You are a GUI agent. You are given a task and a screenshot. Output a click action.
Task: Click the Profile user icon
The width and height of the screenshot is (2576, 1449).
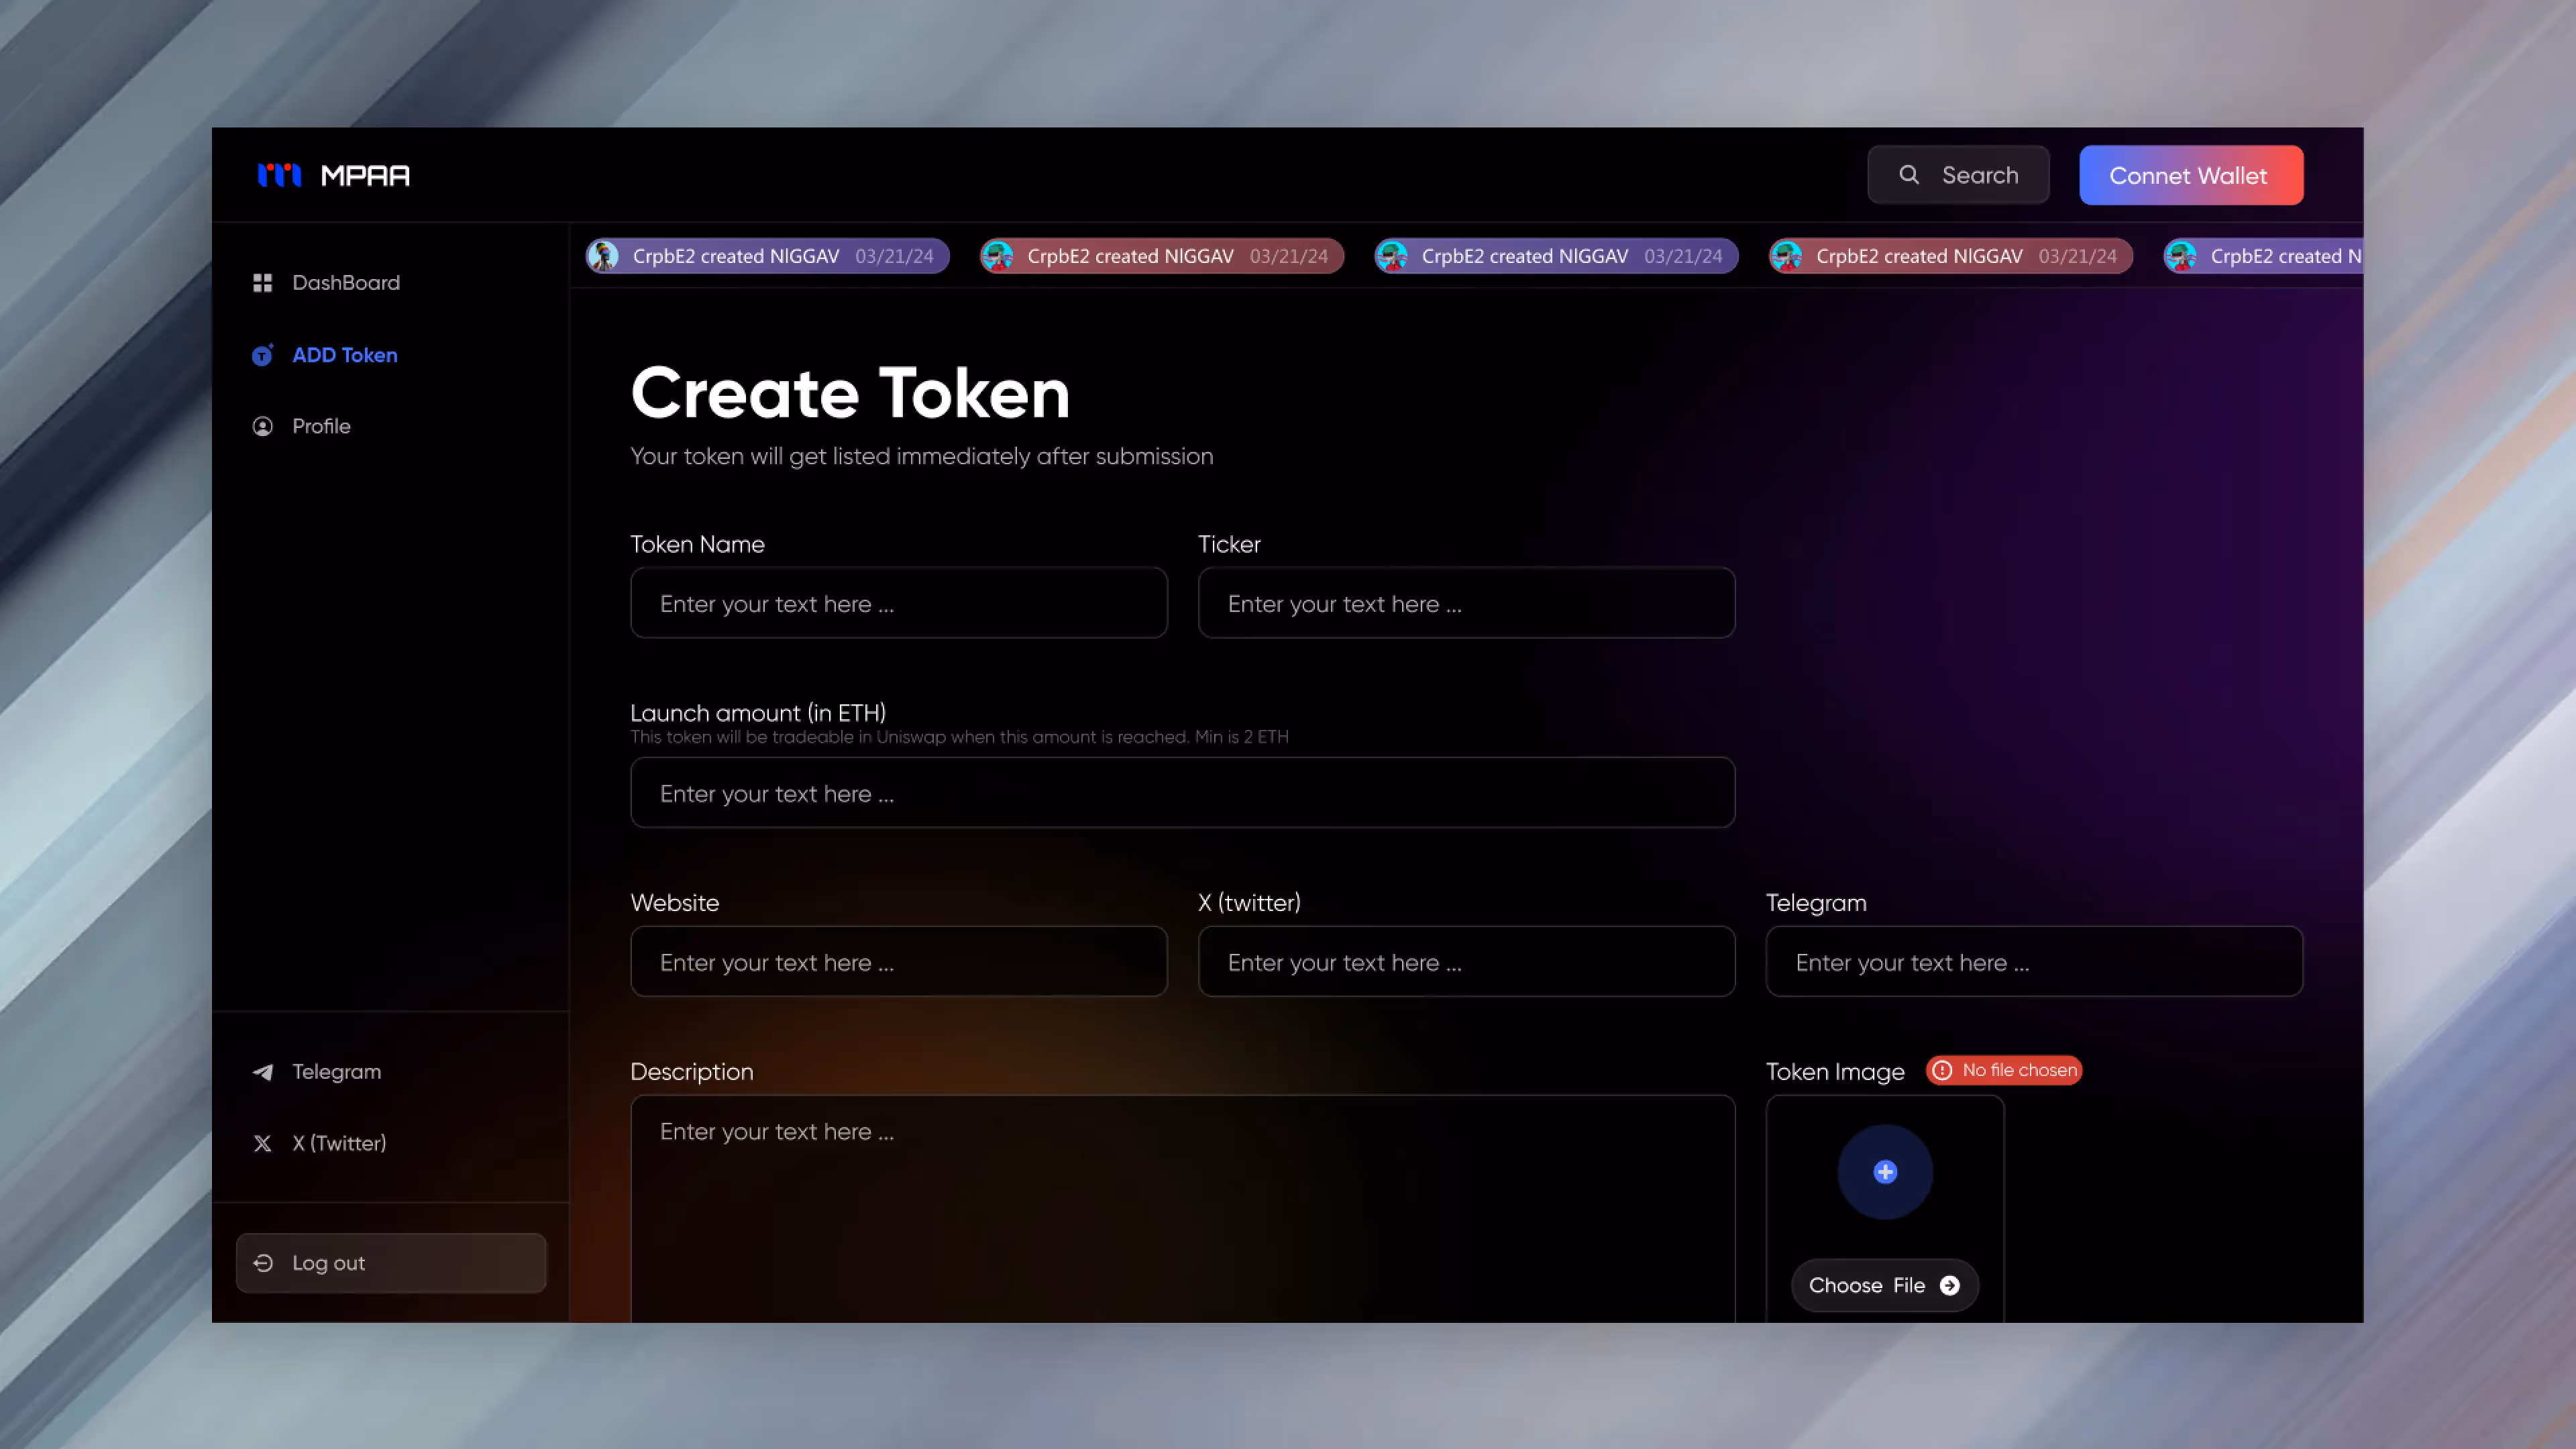262,426
